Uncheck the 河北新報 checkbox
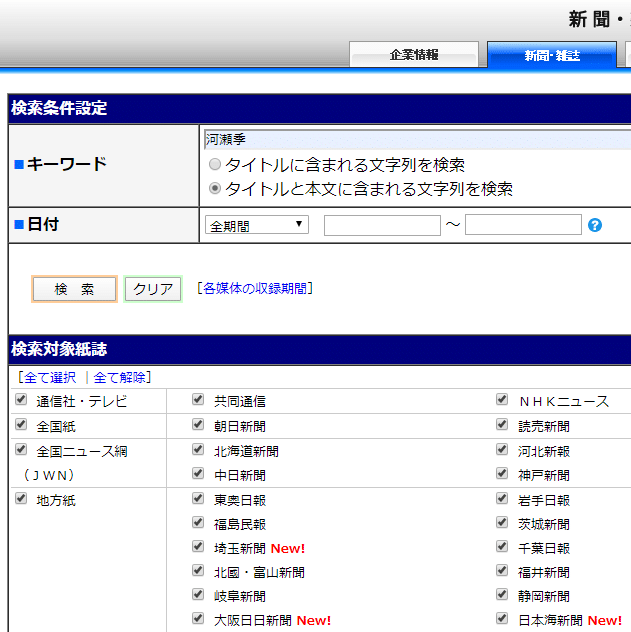 (x=502, y=449)
